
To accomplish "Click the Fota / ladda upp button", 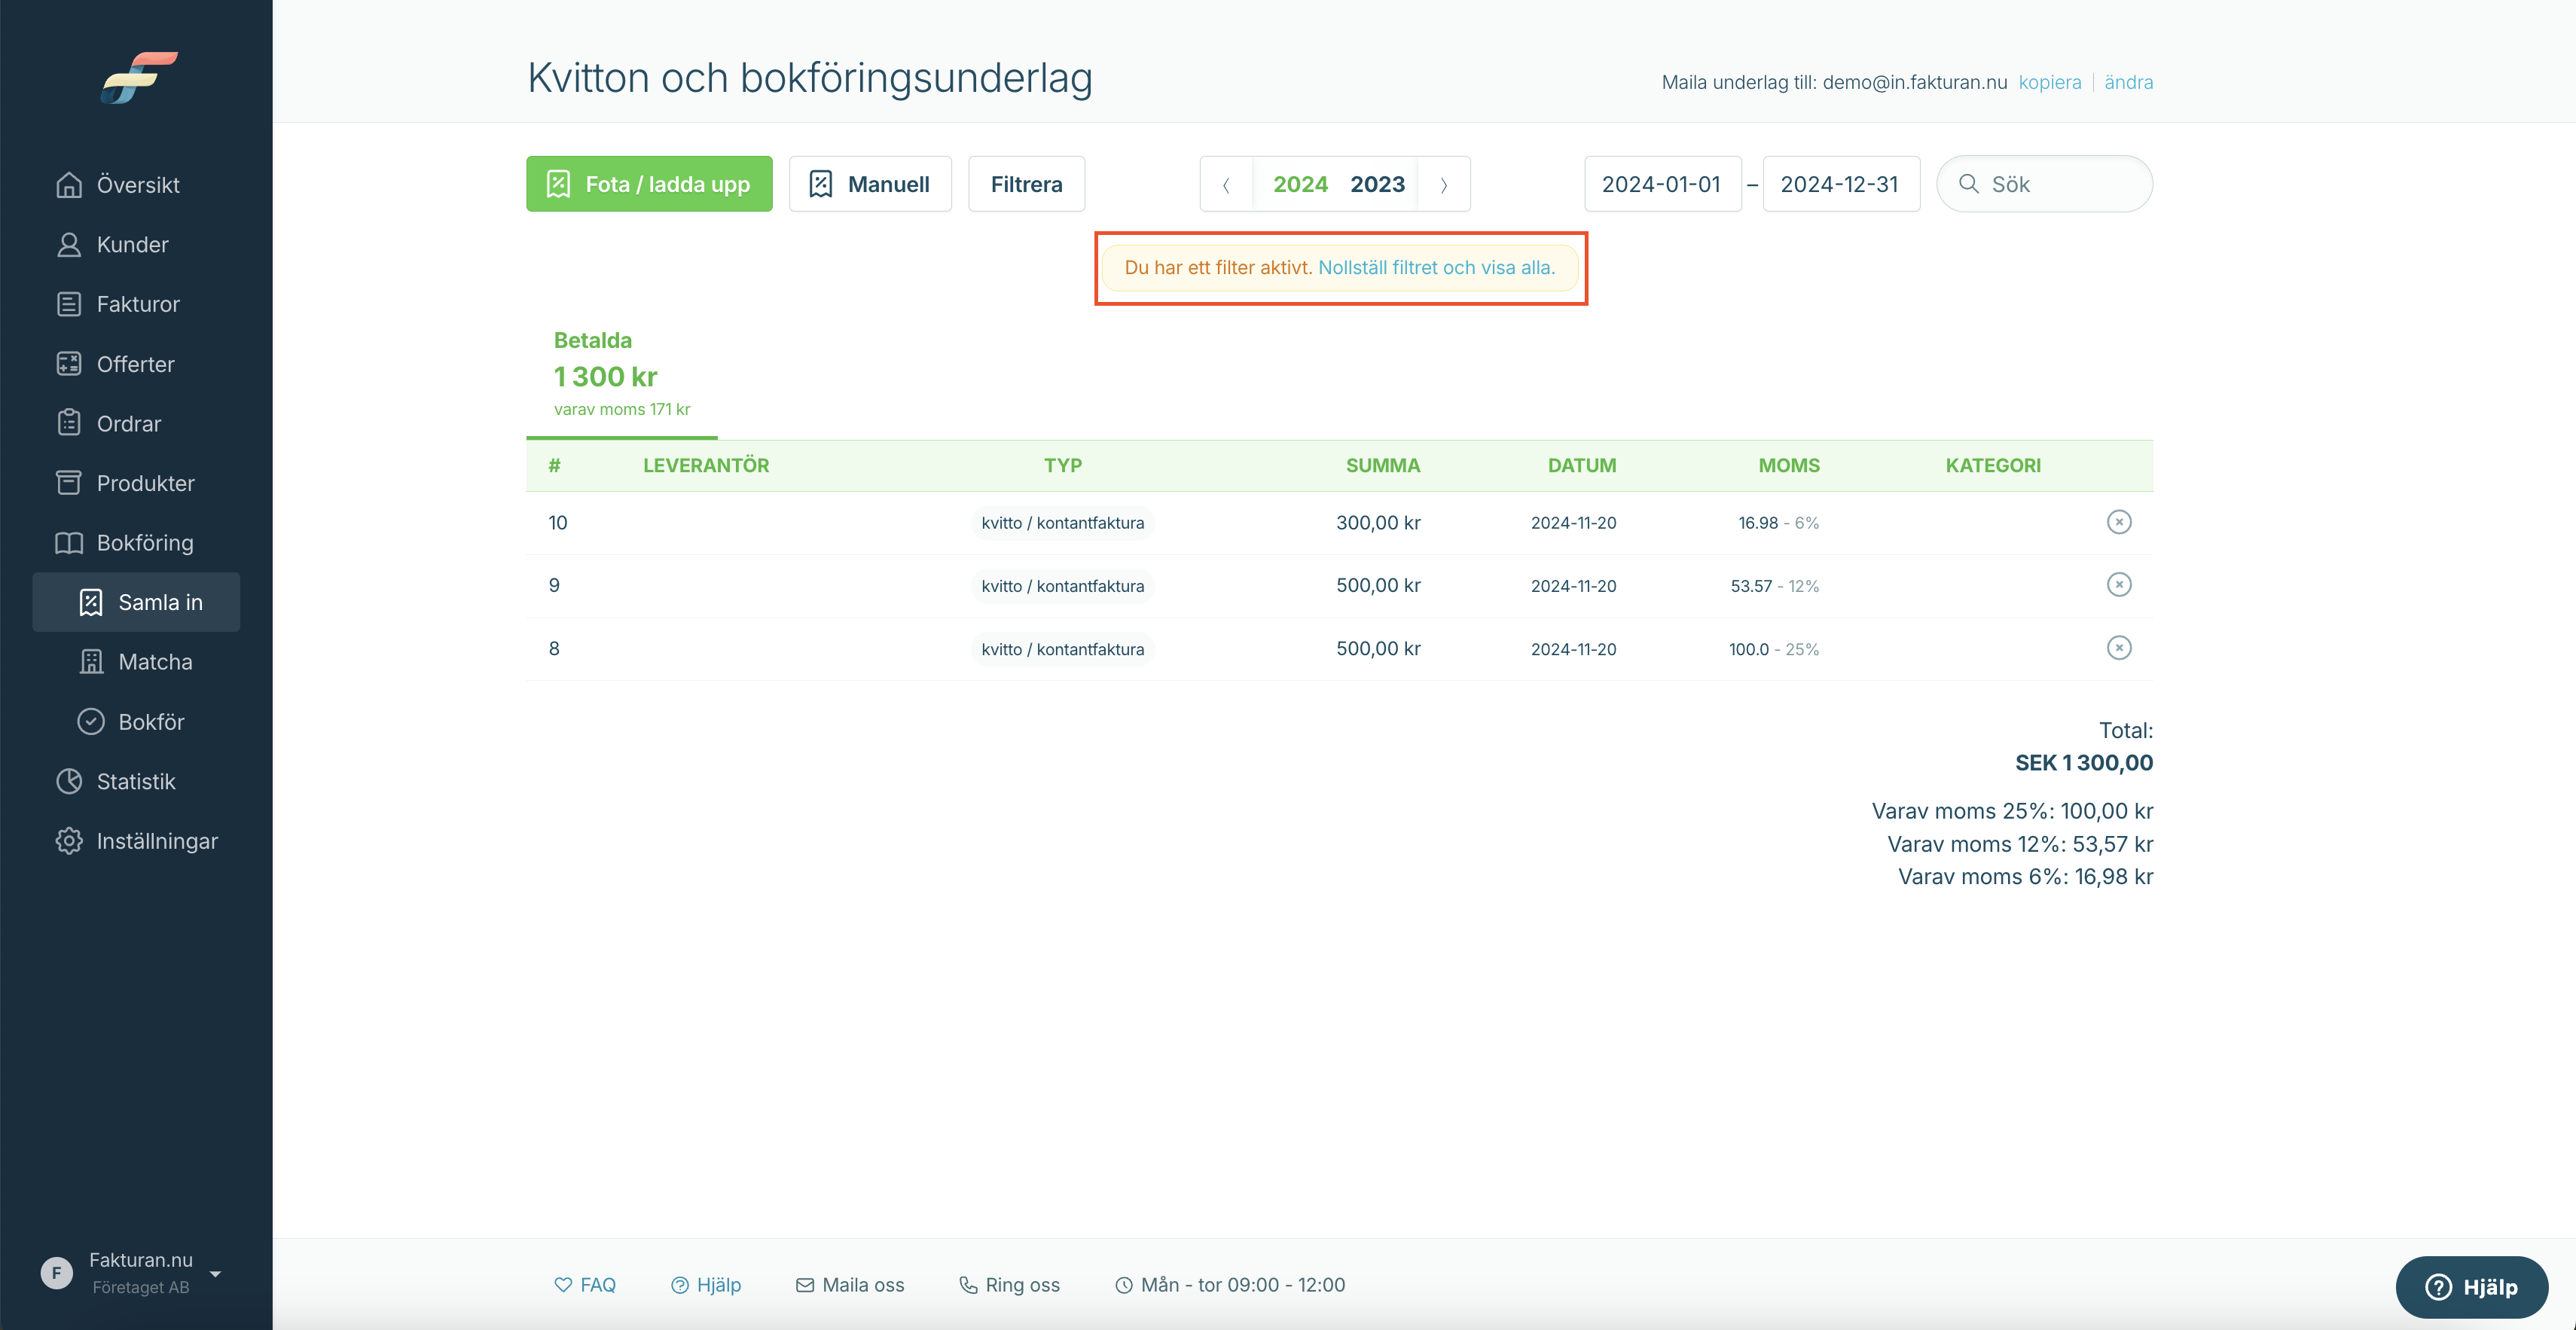I will pos(649,184).
